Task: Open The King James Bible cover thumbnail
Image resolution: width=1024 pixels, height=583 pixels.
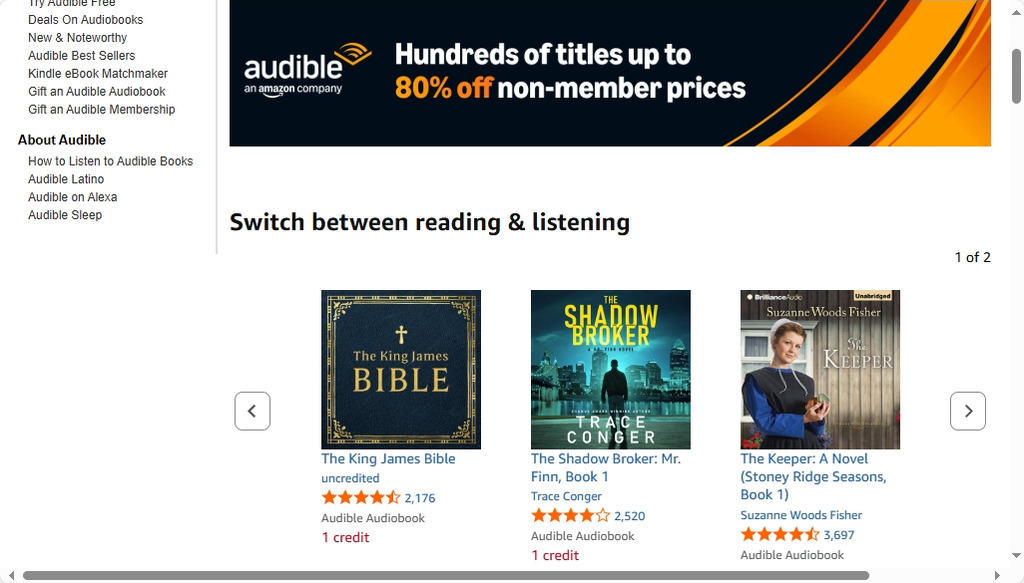Action: point(401,369)
